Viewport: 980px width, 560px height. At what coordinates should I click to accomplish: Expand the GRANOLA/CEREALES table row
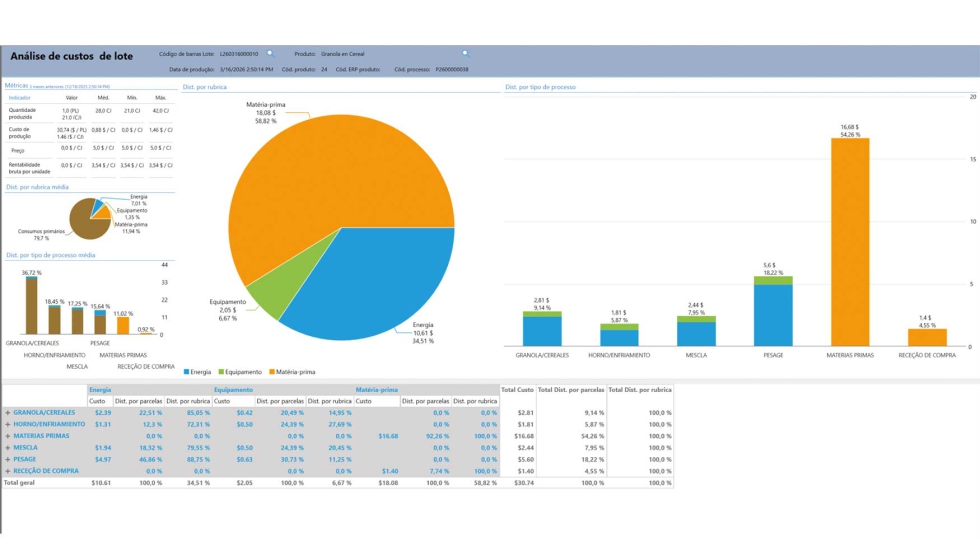(8, 413)
